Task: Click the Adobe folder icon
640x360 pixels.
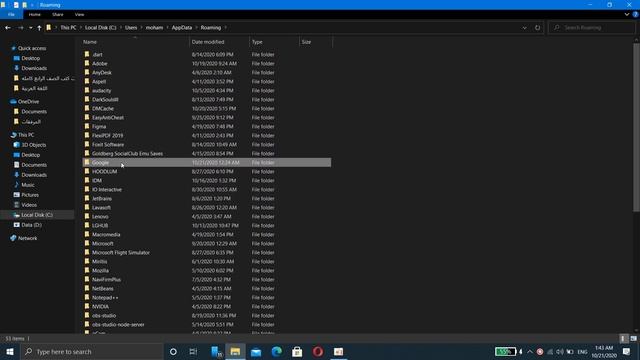Action: point(87,63)
